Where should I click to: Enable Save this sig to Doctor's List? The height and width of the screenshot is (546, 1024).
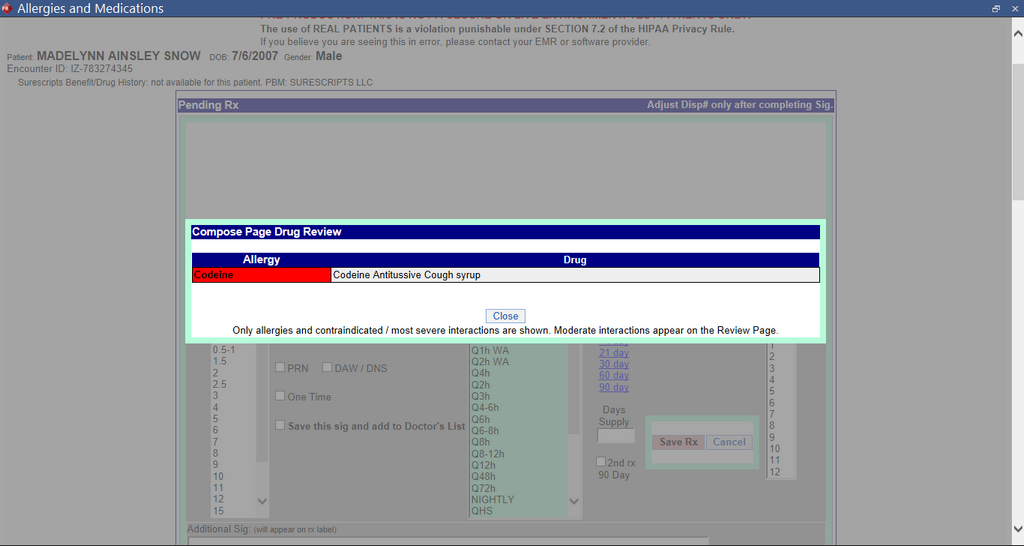coord(281,425)
